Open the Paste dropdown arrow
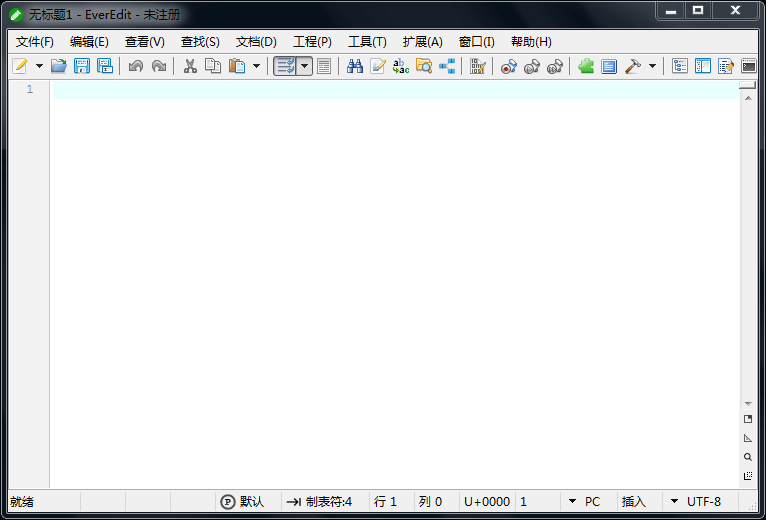This screenshot has height=520, width=766. tap(256, 66)
